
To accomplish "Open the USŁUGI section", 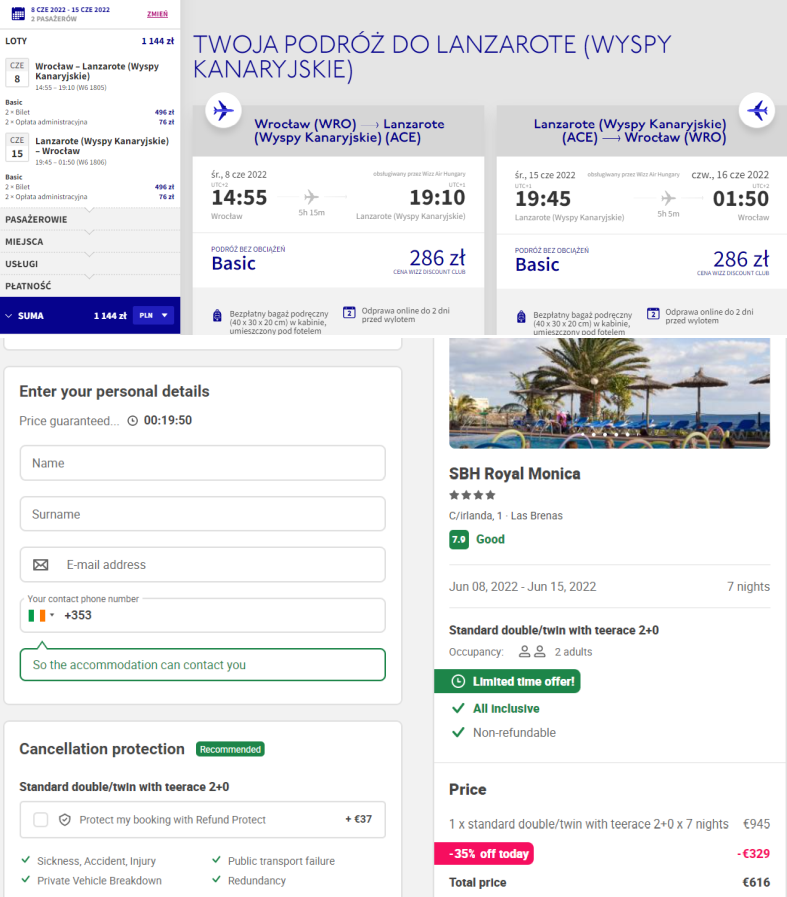I will tap(90, 264).
